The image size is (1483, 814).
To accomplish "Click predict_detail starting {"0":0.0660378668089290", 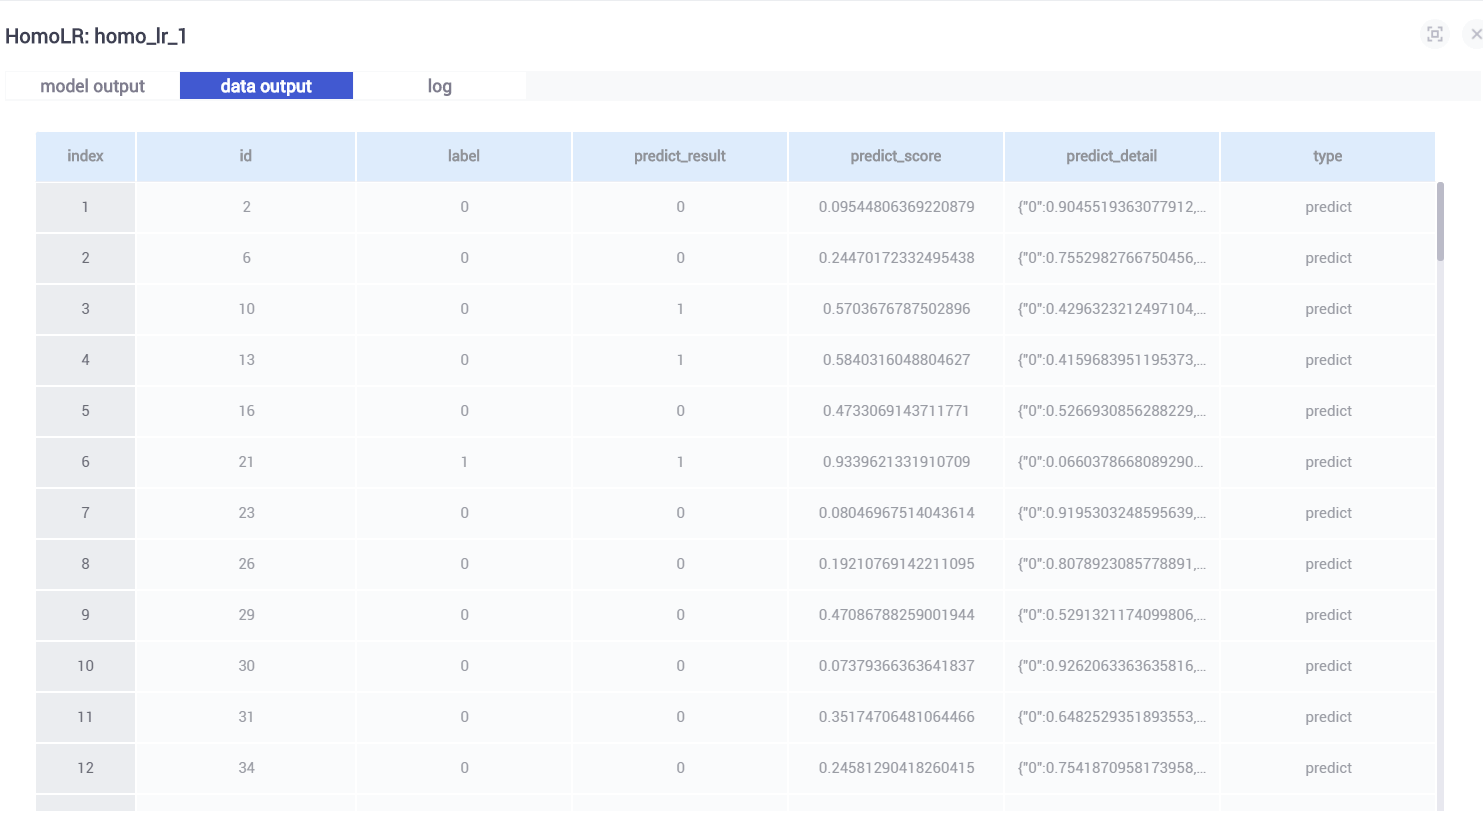I will (x=1112, y=462).
